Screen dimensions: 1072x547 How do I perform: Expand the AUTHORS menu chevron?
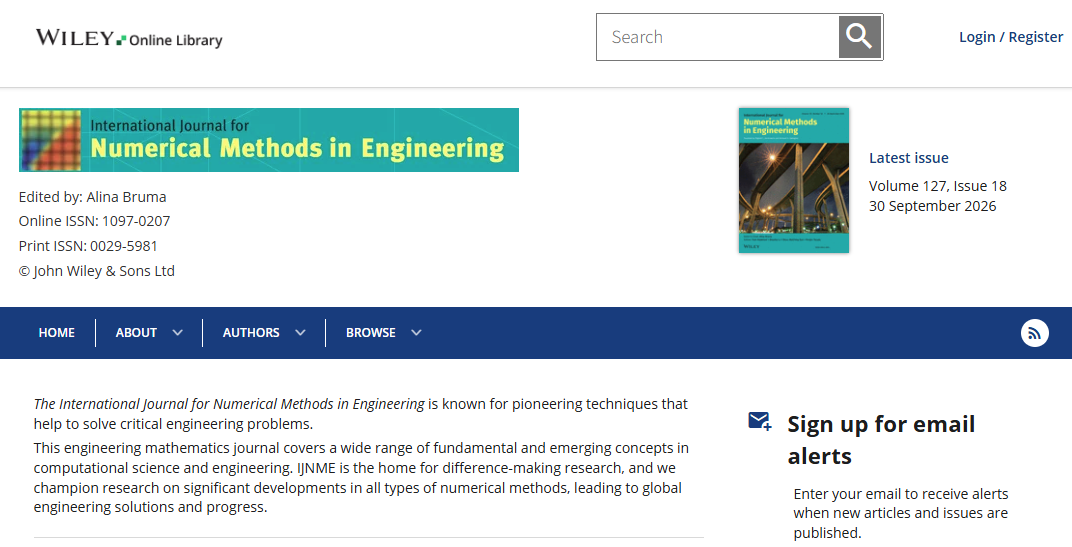pos(300,333)
